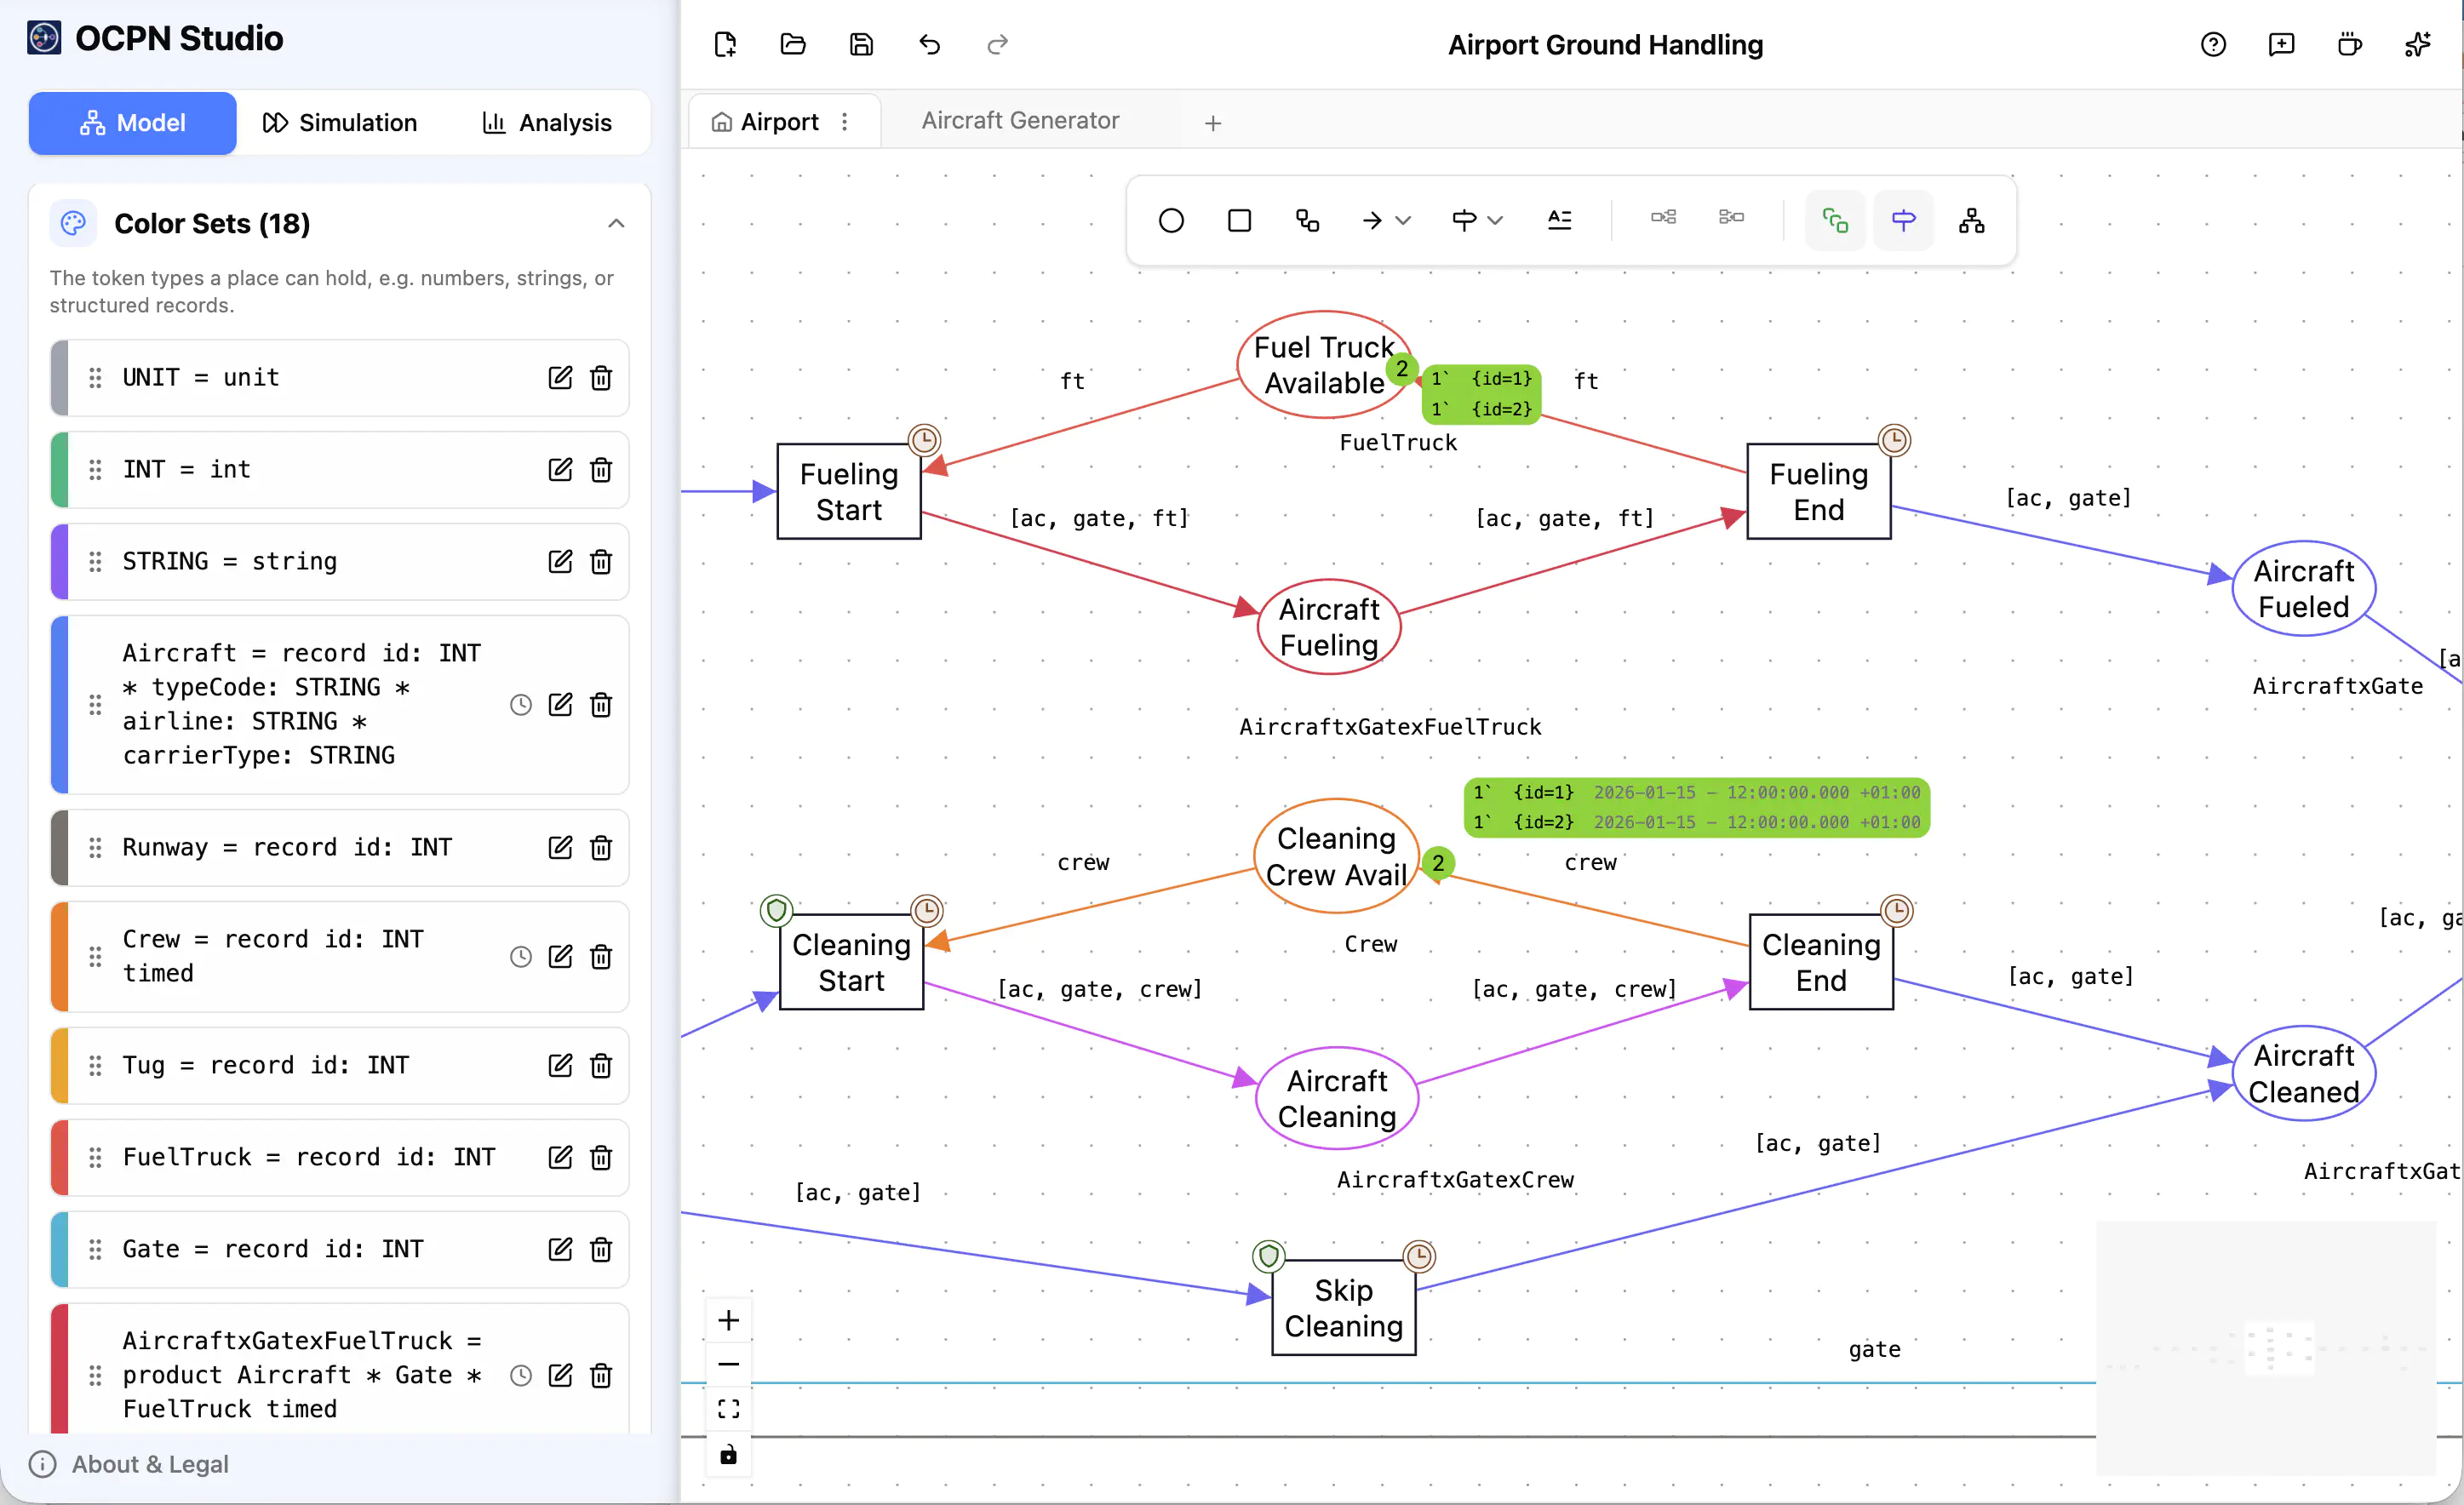
Task: Select the Fueling Start transition
Action: 849,491
